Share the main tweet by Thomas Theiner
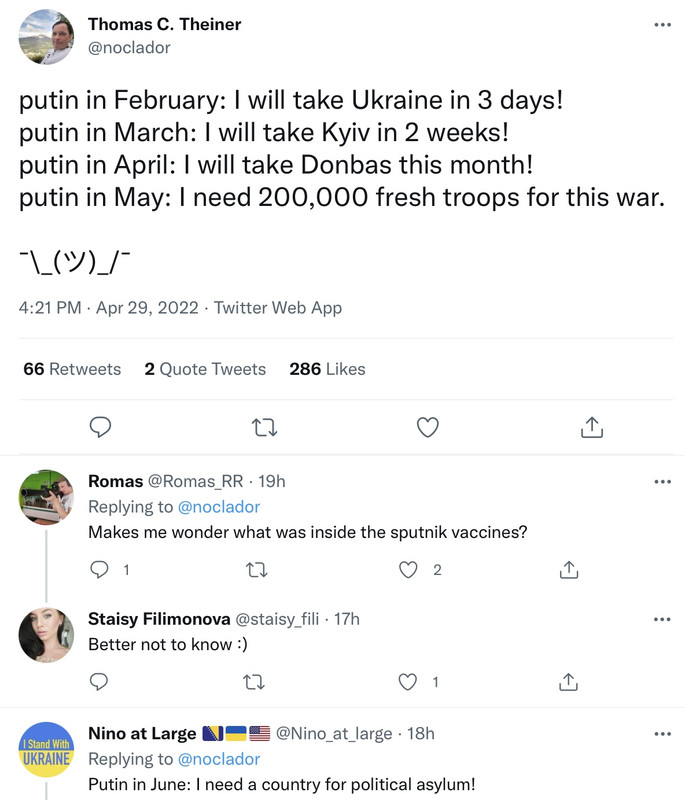 click(591, 427)
